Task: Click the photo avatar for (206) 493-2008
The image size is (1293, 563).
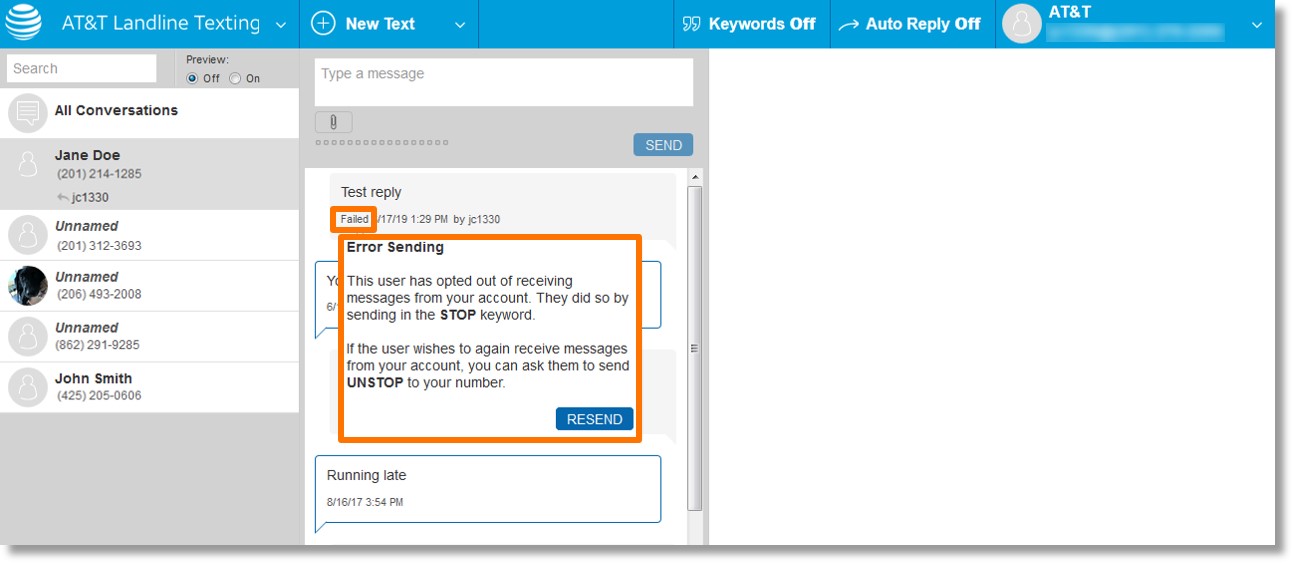Action: pos(28,286)
